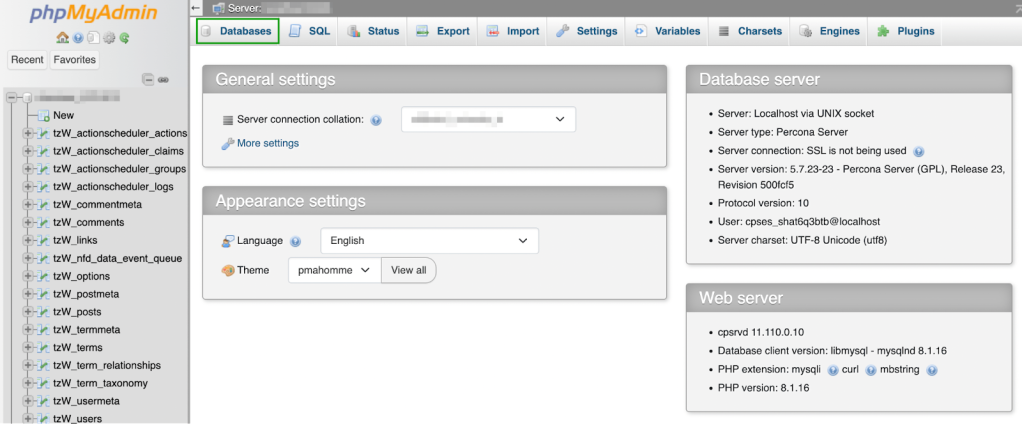1022x424 pixels.
Task: Open the Language dropdown set to English
Action: click(429, 241)
